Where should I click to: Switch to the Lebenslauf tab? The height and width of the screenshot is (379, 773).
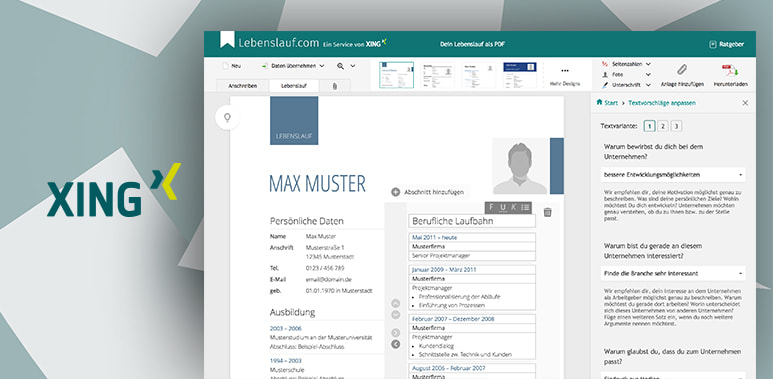coord(294,86)
